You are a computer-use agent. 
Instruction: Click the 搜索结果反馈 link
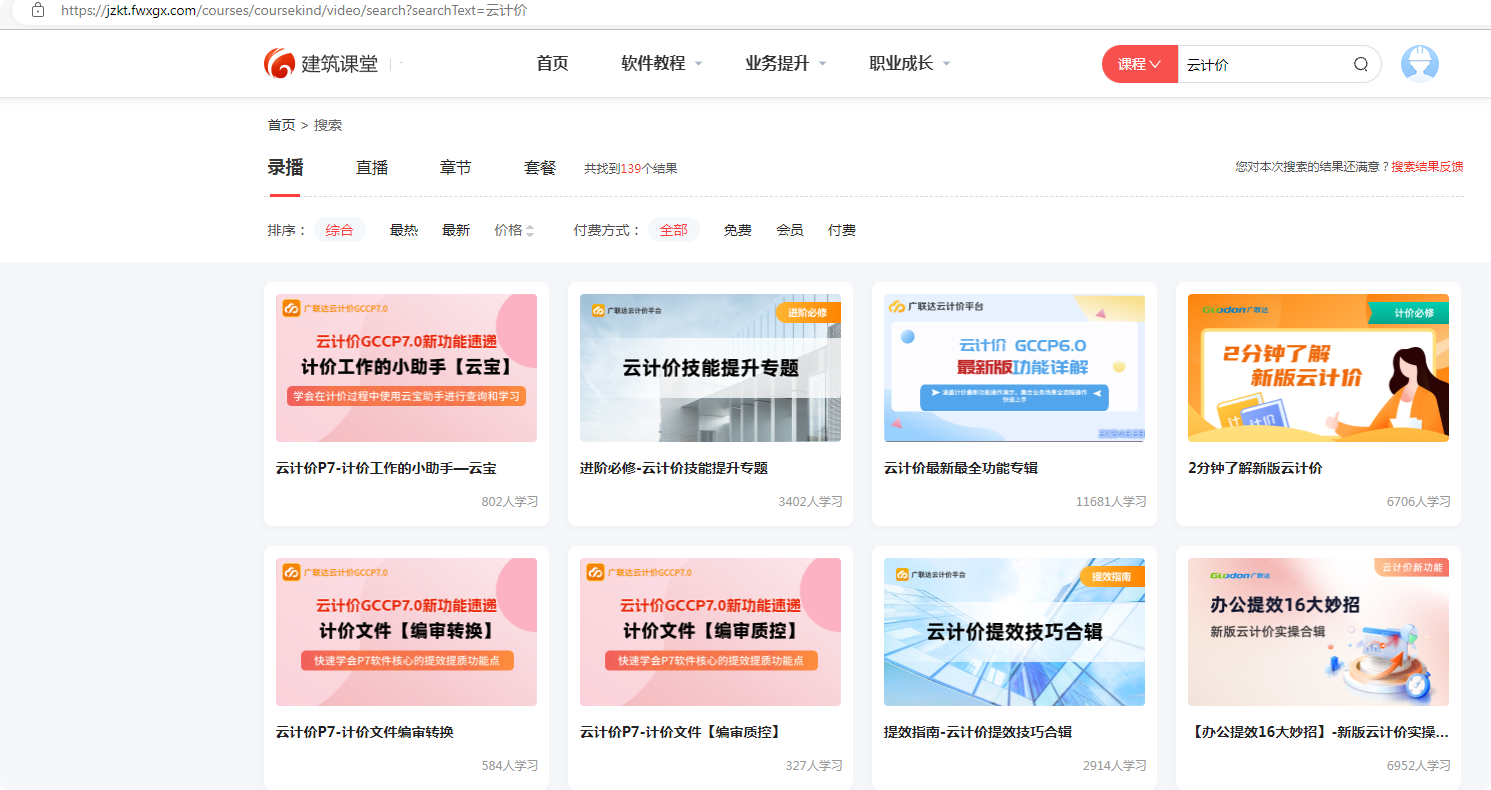point(1427,167)
